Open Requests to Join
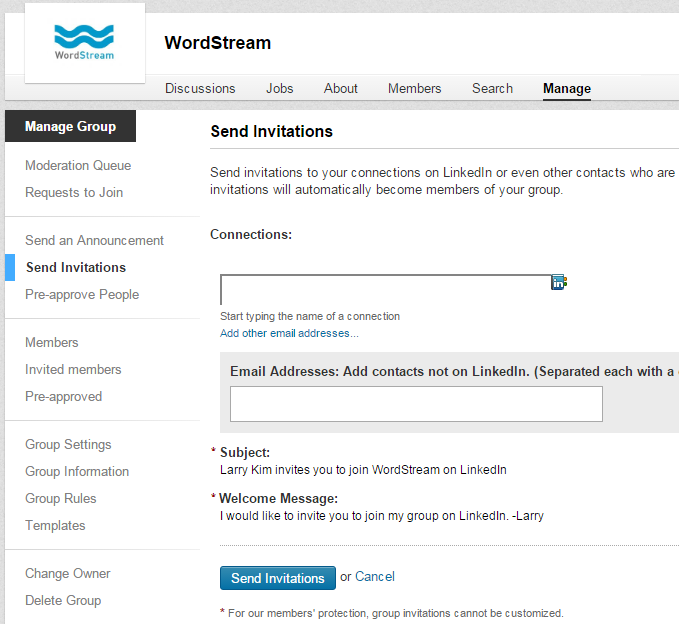679x624 pixels. [x=74, y=192]
